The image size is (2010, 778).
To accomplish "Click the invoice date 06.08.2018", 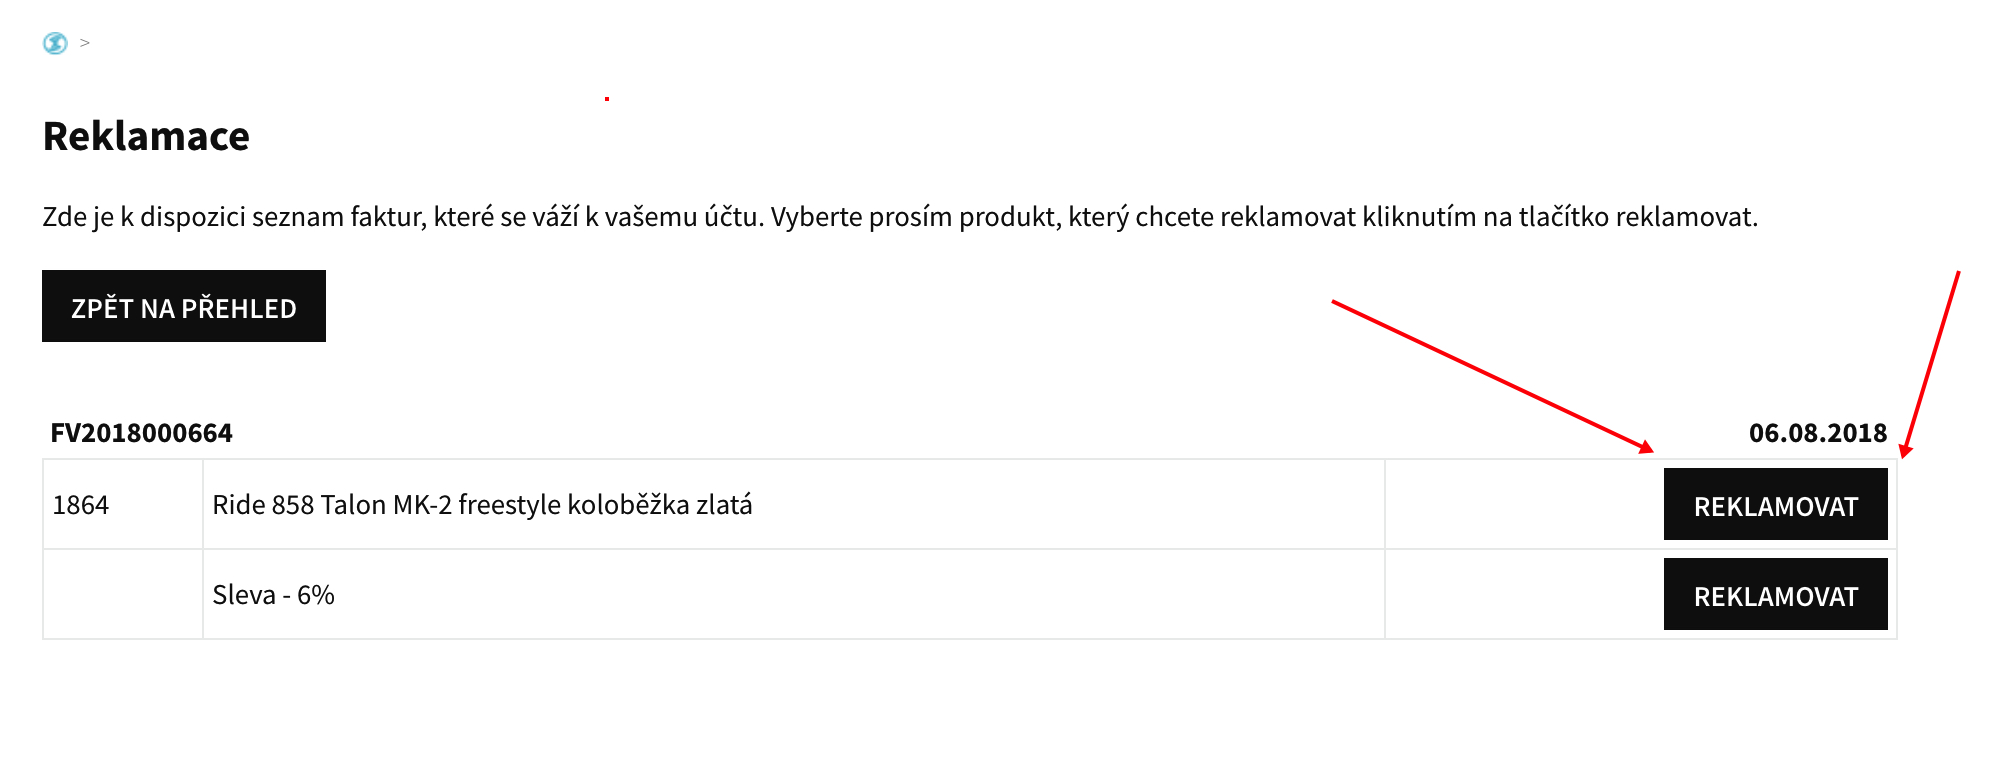I will click(1817, 433).
